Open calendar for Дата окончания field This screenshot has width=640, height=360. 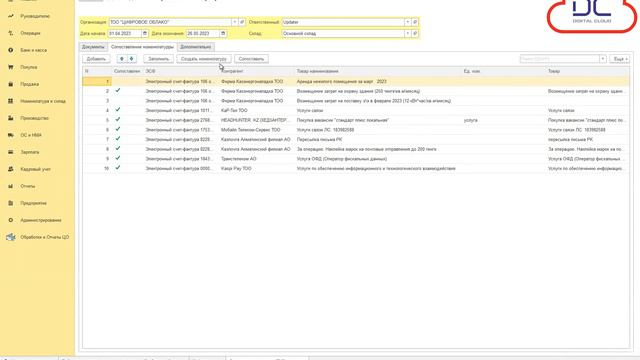click(x=223, y=33)
